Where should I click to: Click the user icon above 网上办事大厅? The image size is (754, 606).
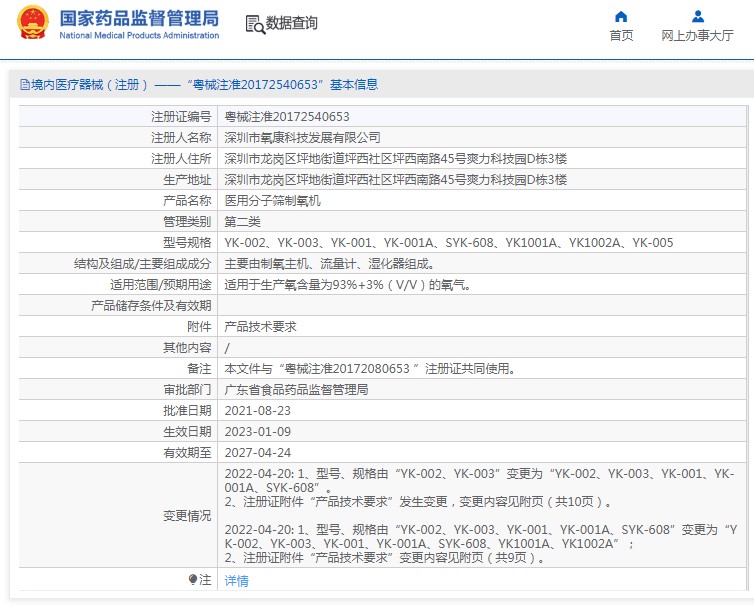(x=698, y=17)
